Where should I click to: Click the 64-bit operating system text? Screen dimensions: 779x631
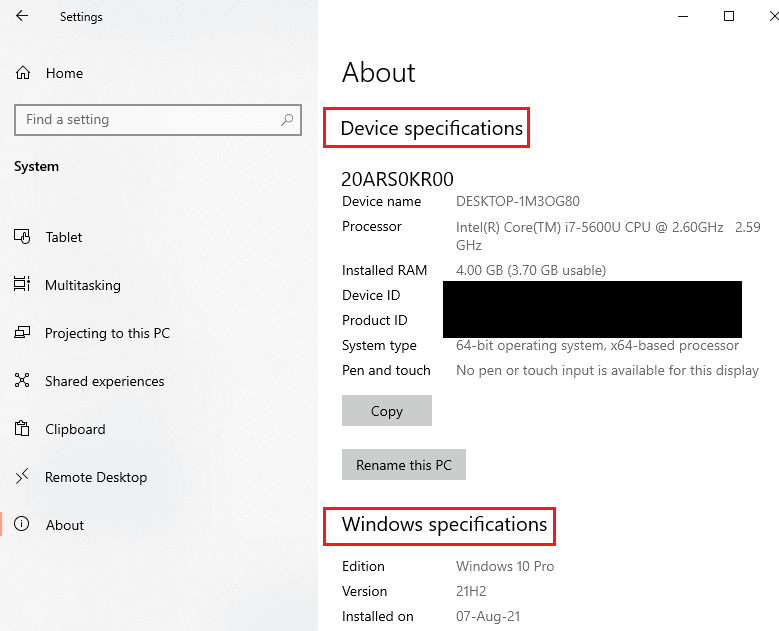pyautogui.click(x=597, y=345)
